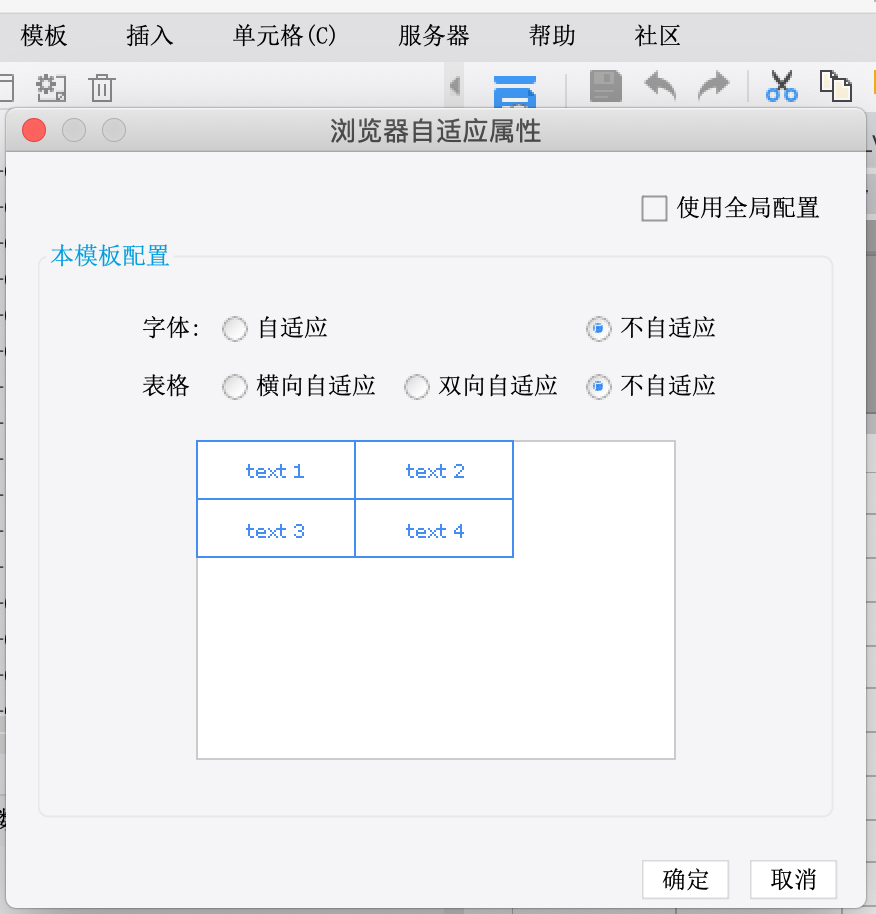Select font 自适应 radio button
The height and width of the screenshot is (914, 876).
(x=235, y=329)
